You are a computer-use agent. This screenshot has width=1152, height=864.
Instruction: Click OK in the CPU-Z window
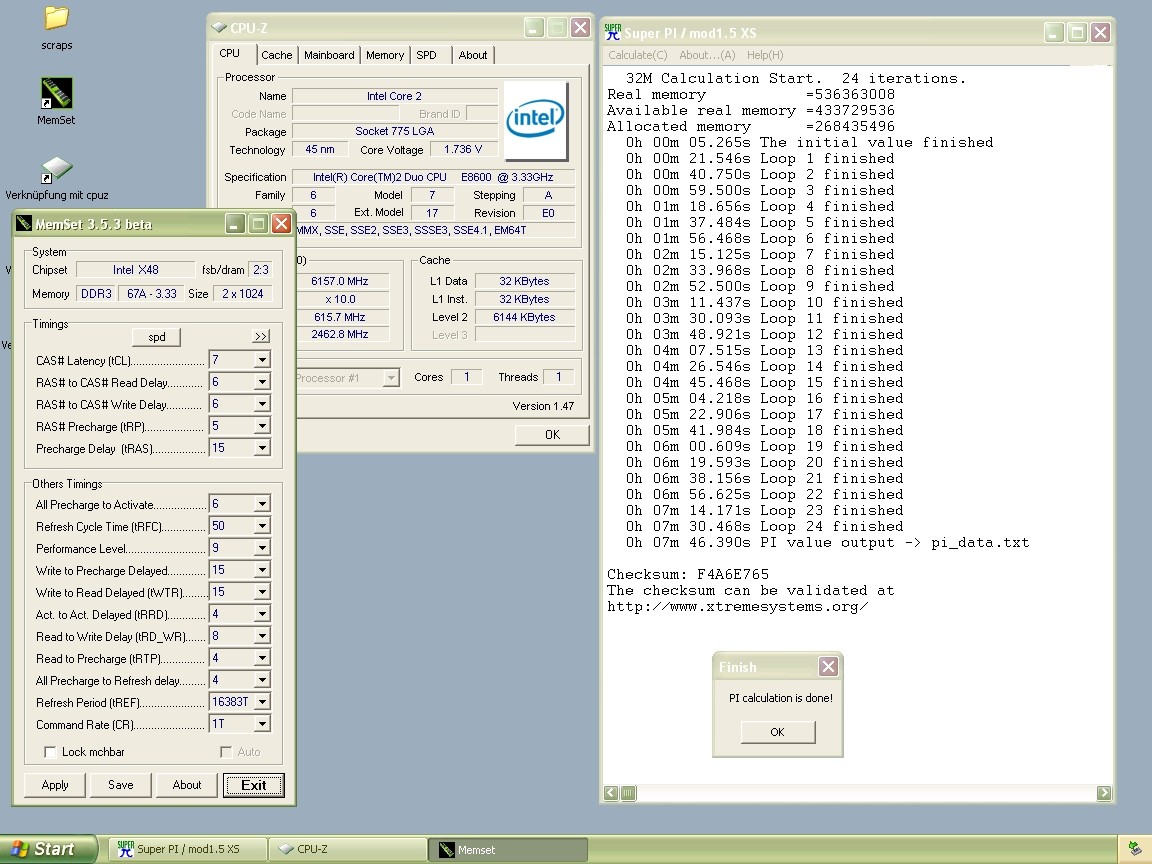[552, 434]
